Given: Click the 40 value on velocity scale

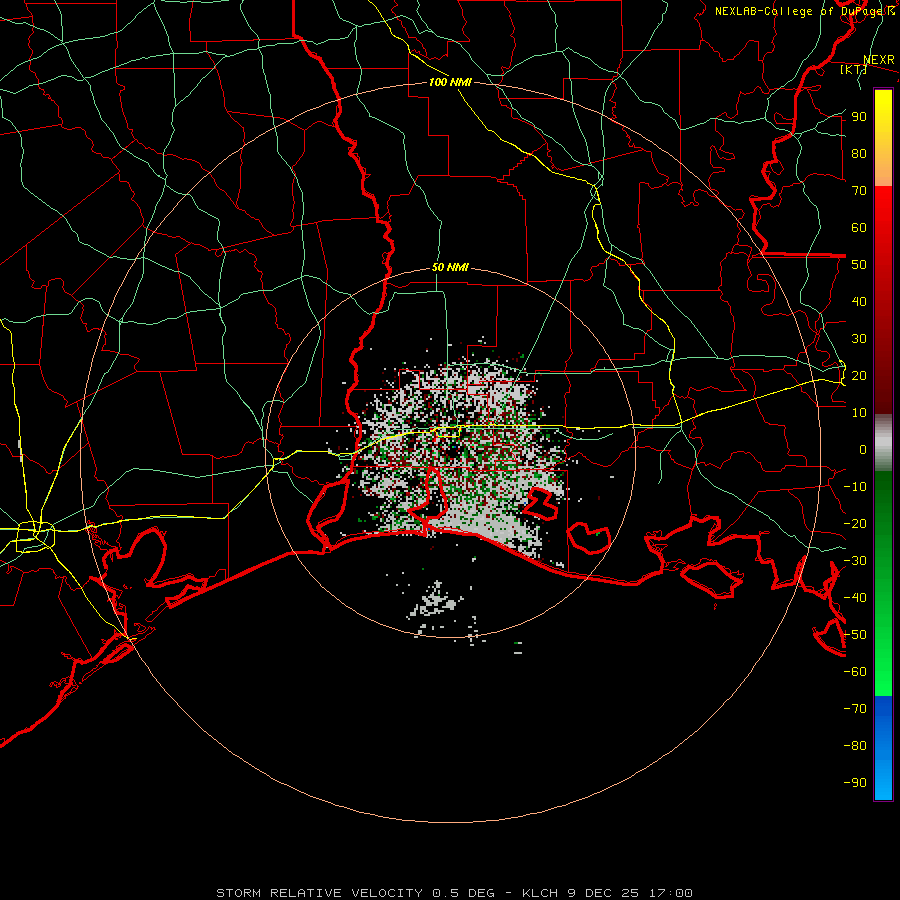Looking at the screenshot, I should coord(859,302).
